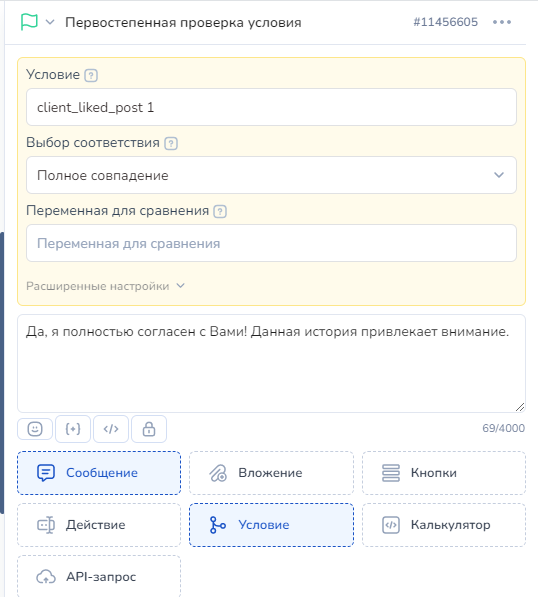Click the lock icon below the message
Screen dimensions: 538x597
tap(149, 429)
